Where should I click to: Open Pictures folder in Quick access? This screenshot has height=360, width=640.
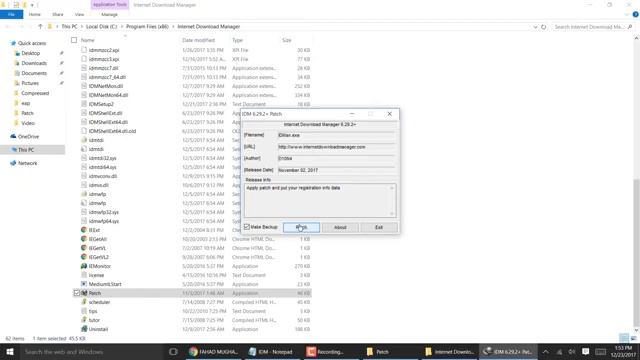coord(30,83)
